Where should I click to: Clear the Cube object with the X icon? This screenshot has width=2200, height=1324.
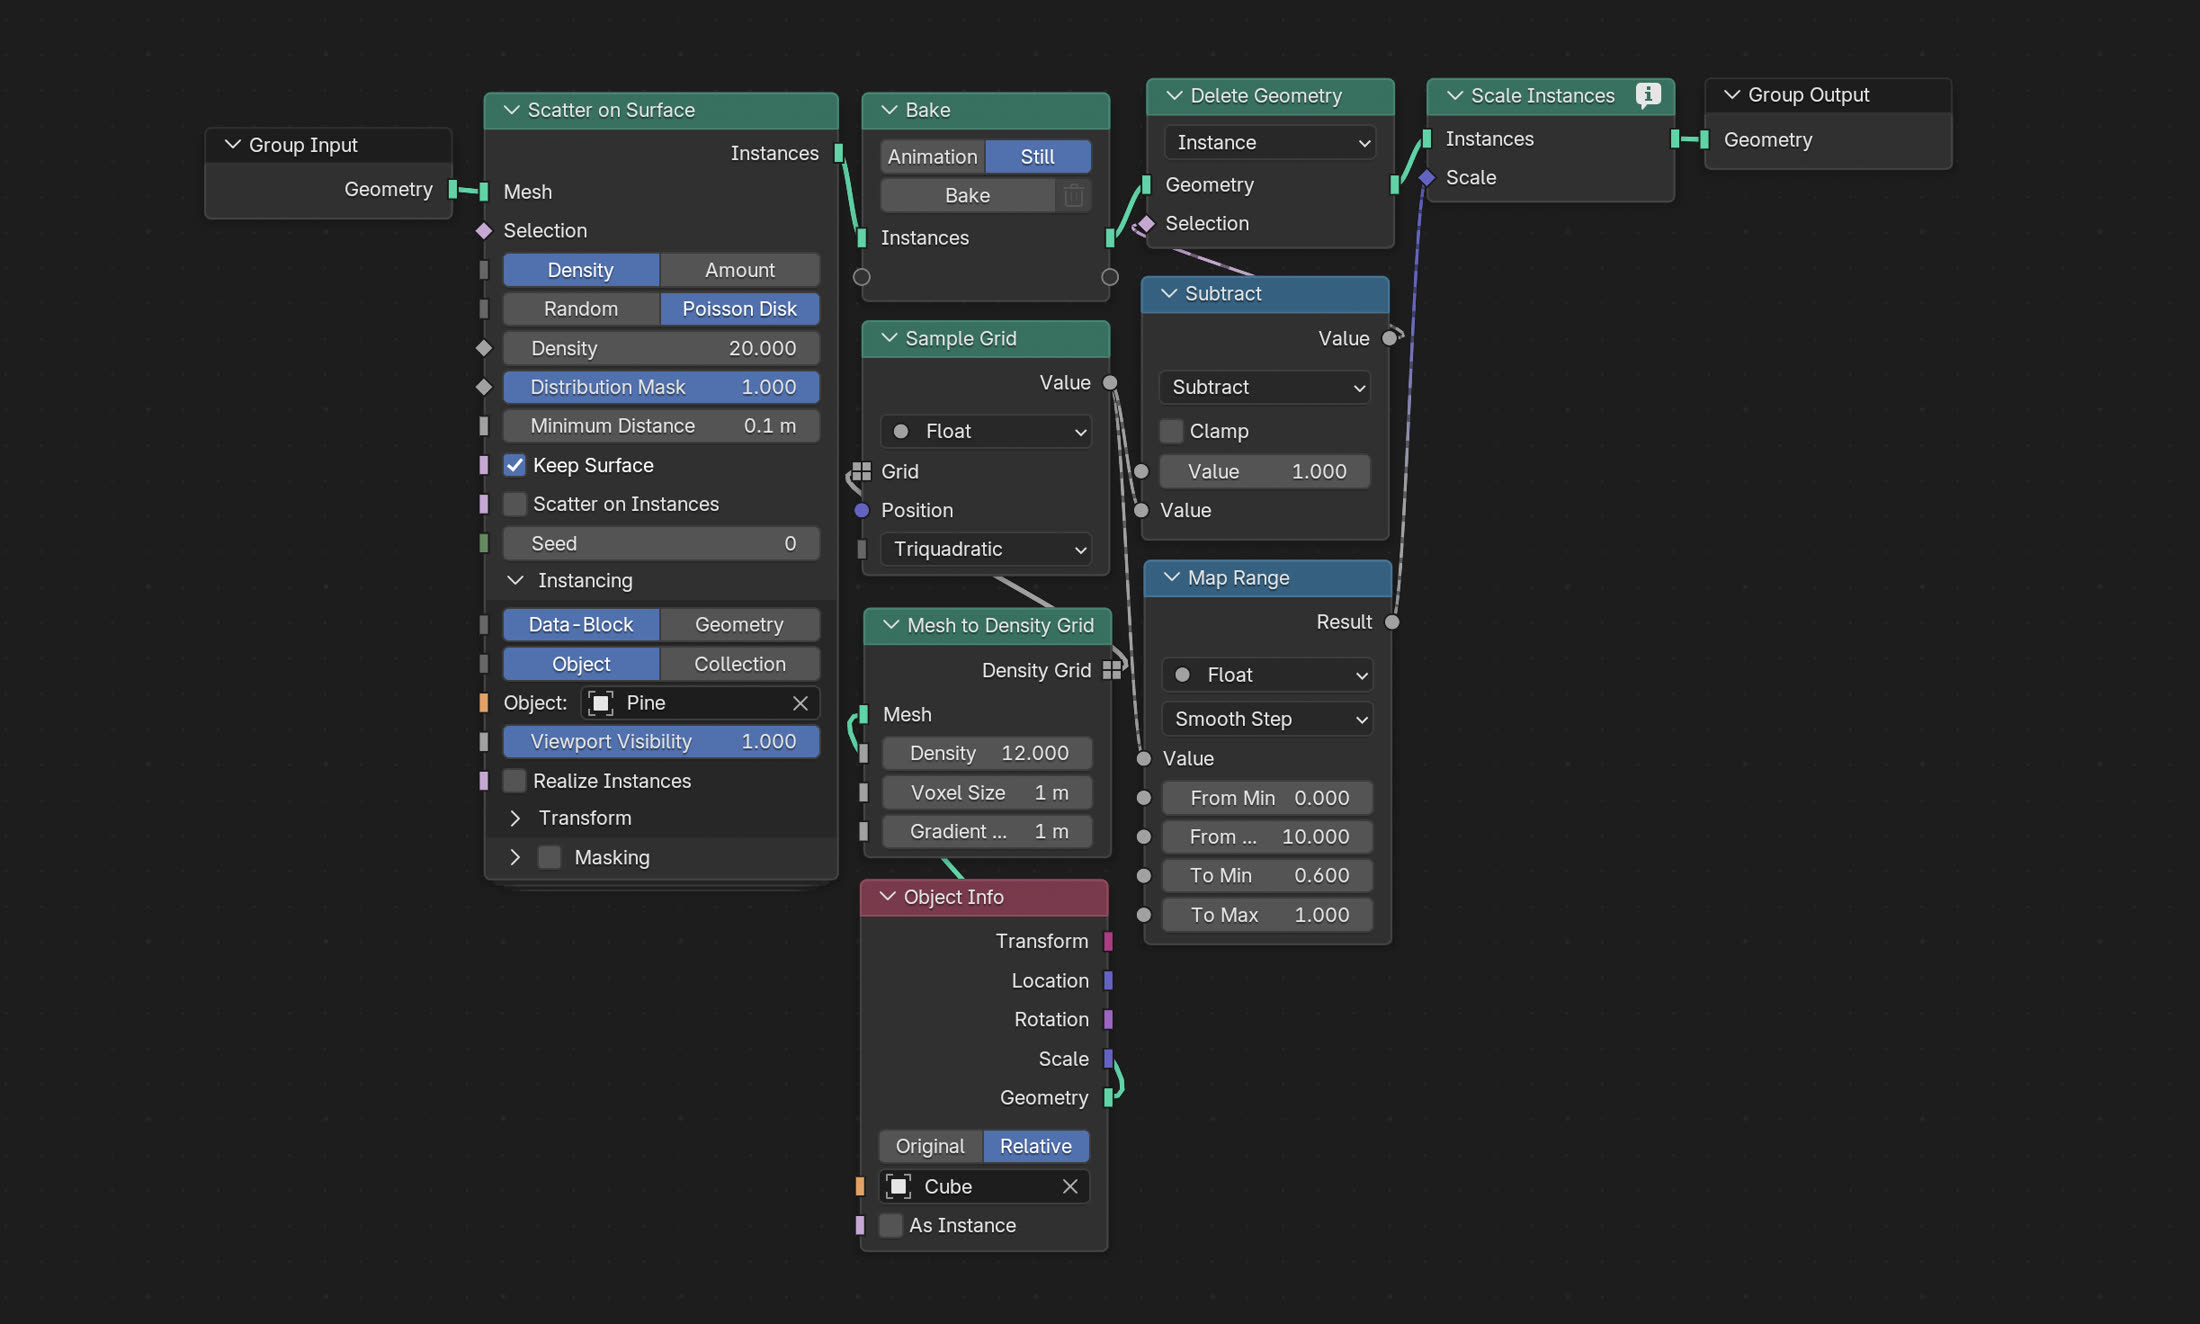tap(1070, 1186)
